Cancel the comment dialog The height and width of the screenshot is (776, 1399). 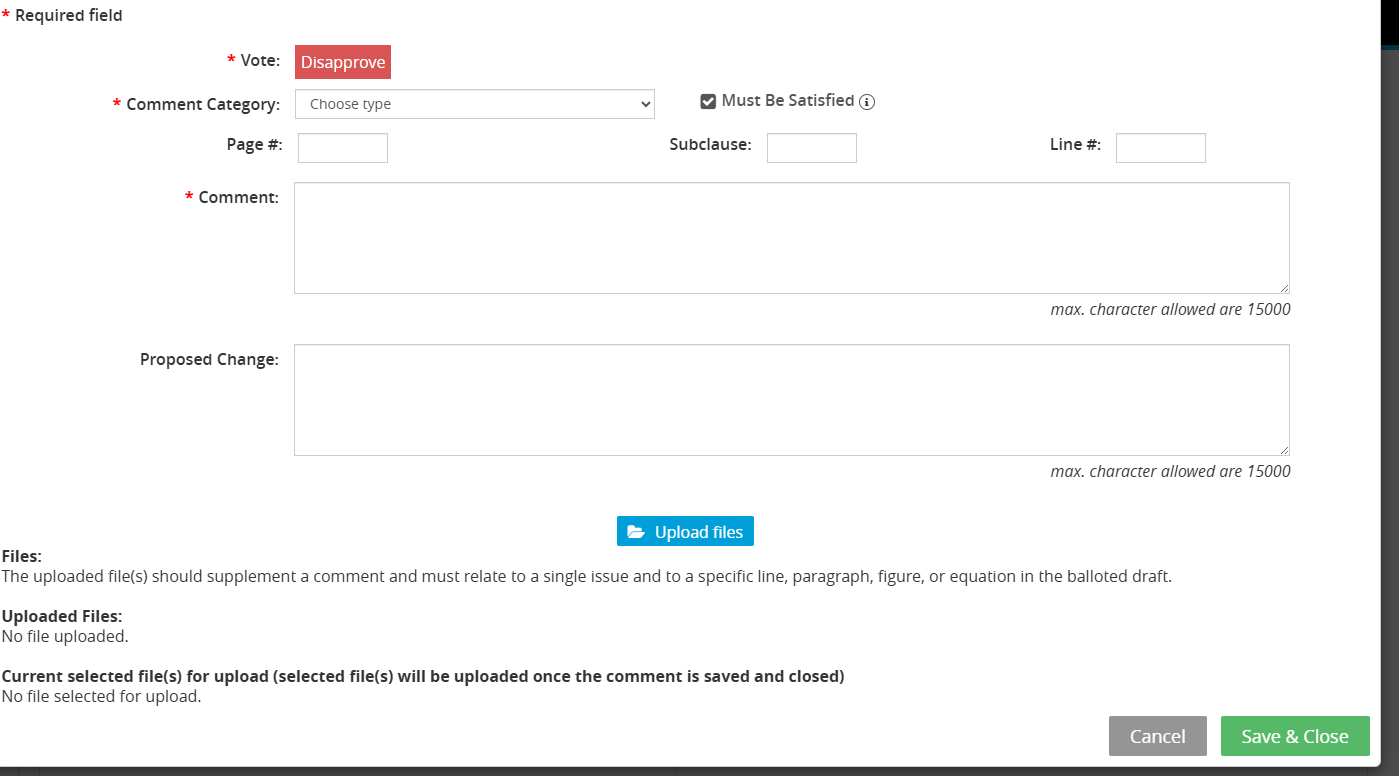click(x=1157, y=736)
